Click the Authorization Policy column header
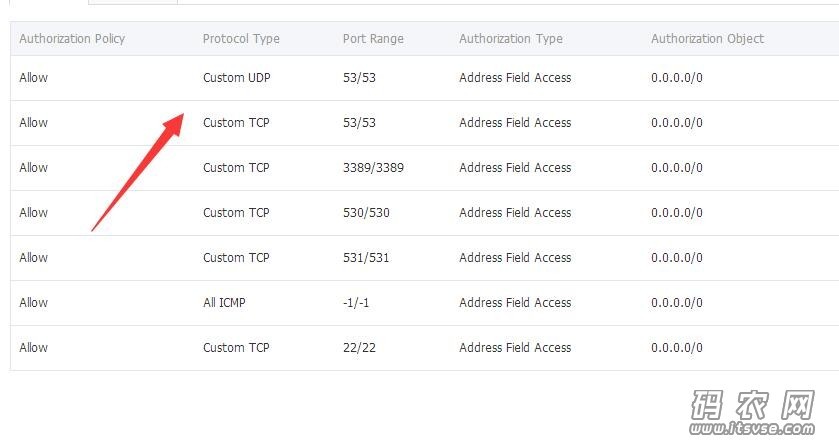This screenshot has width=839, height=440. 72,39
